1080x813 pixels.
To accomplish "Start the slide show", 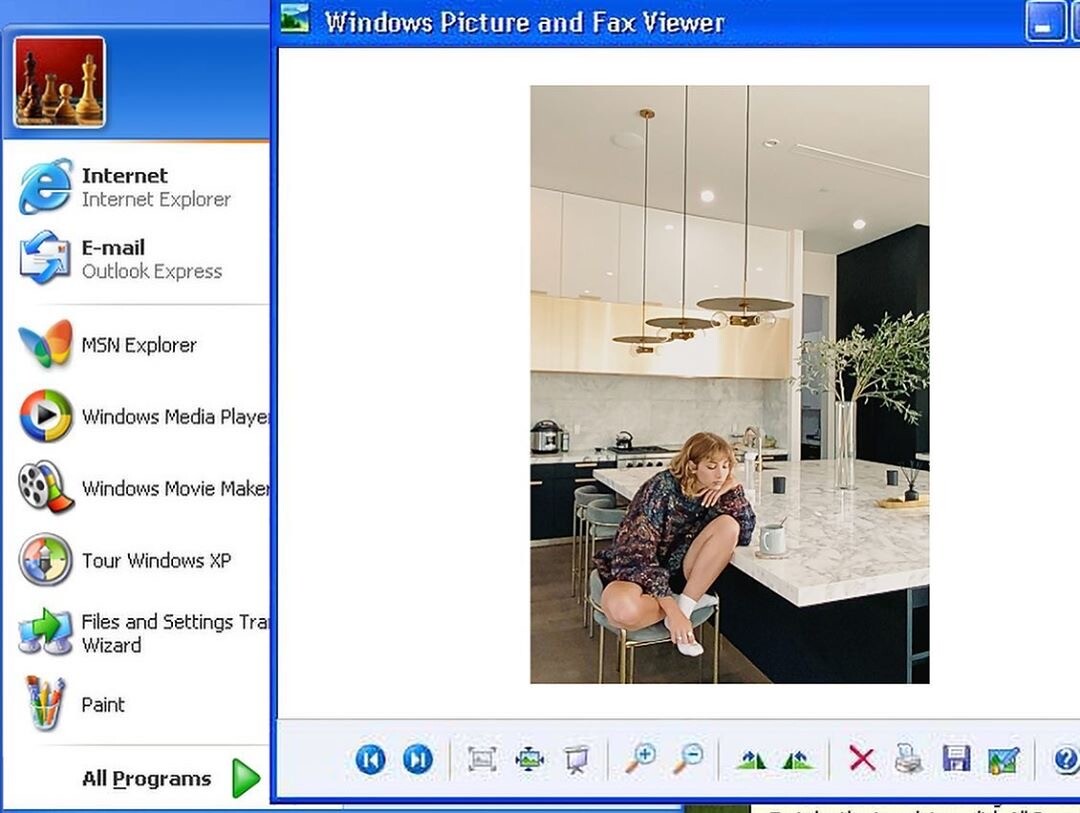I will click(x=576, y=760).
